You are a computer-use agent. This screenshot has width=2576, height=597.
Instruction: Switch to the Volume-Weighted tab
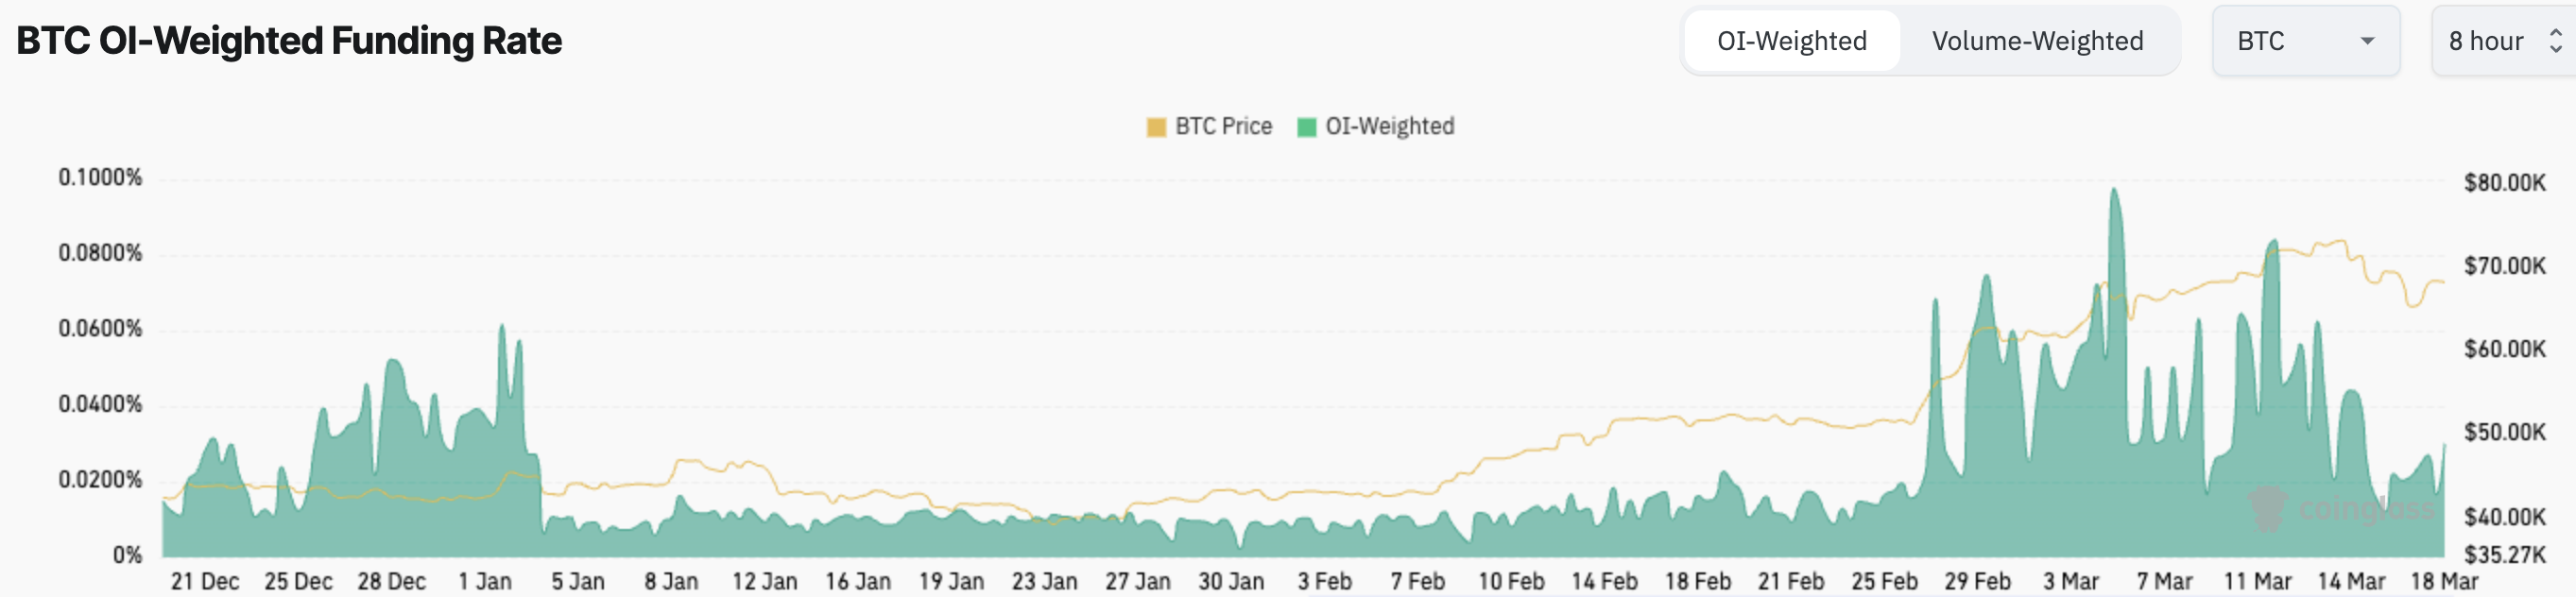(x=2037, y=41)
